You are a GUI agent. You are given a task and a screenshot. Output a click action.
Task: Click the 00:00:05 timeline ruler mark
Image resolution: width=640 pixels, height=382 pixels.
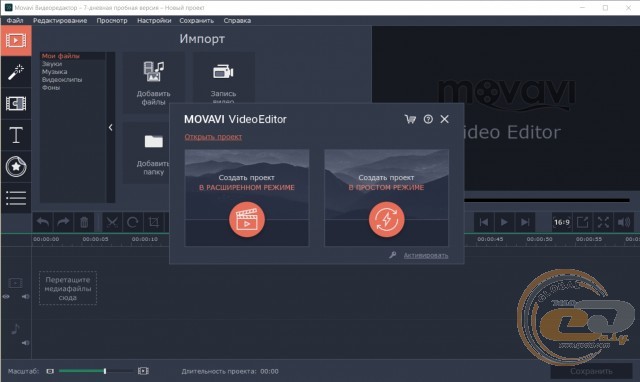95,239
